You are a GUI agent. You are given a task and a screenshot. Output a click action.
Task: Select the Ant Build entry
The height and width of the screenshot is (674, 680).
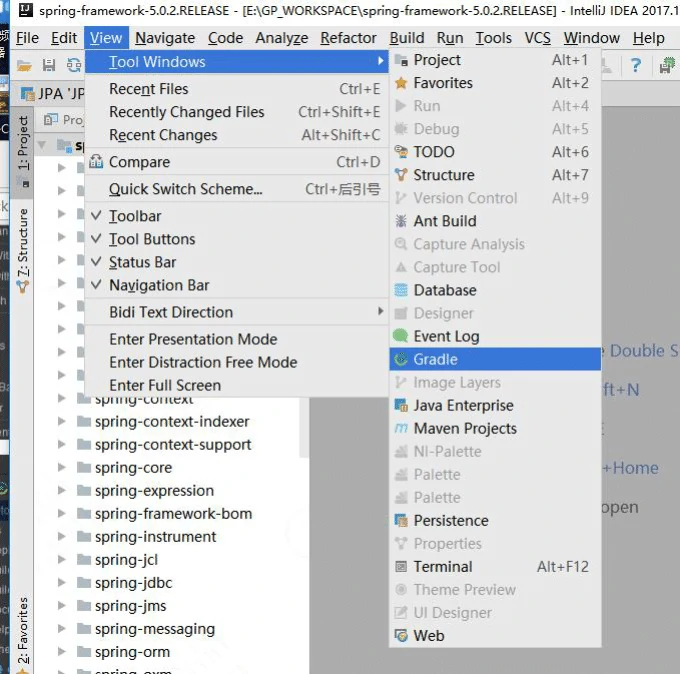444,221
